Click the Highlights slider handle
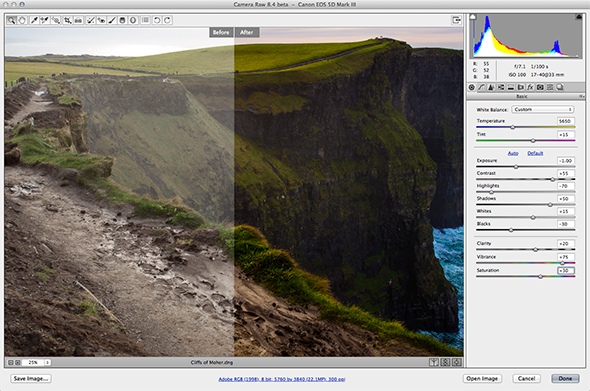 (x=491, y=192)
